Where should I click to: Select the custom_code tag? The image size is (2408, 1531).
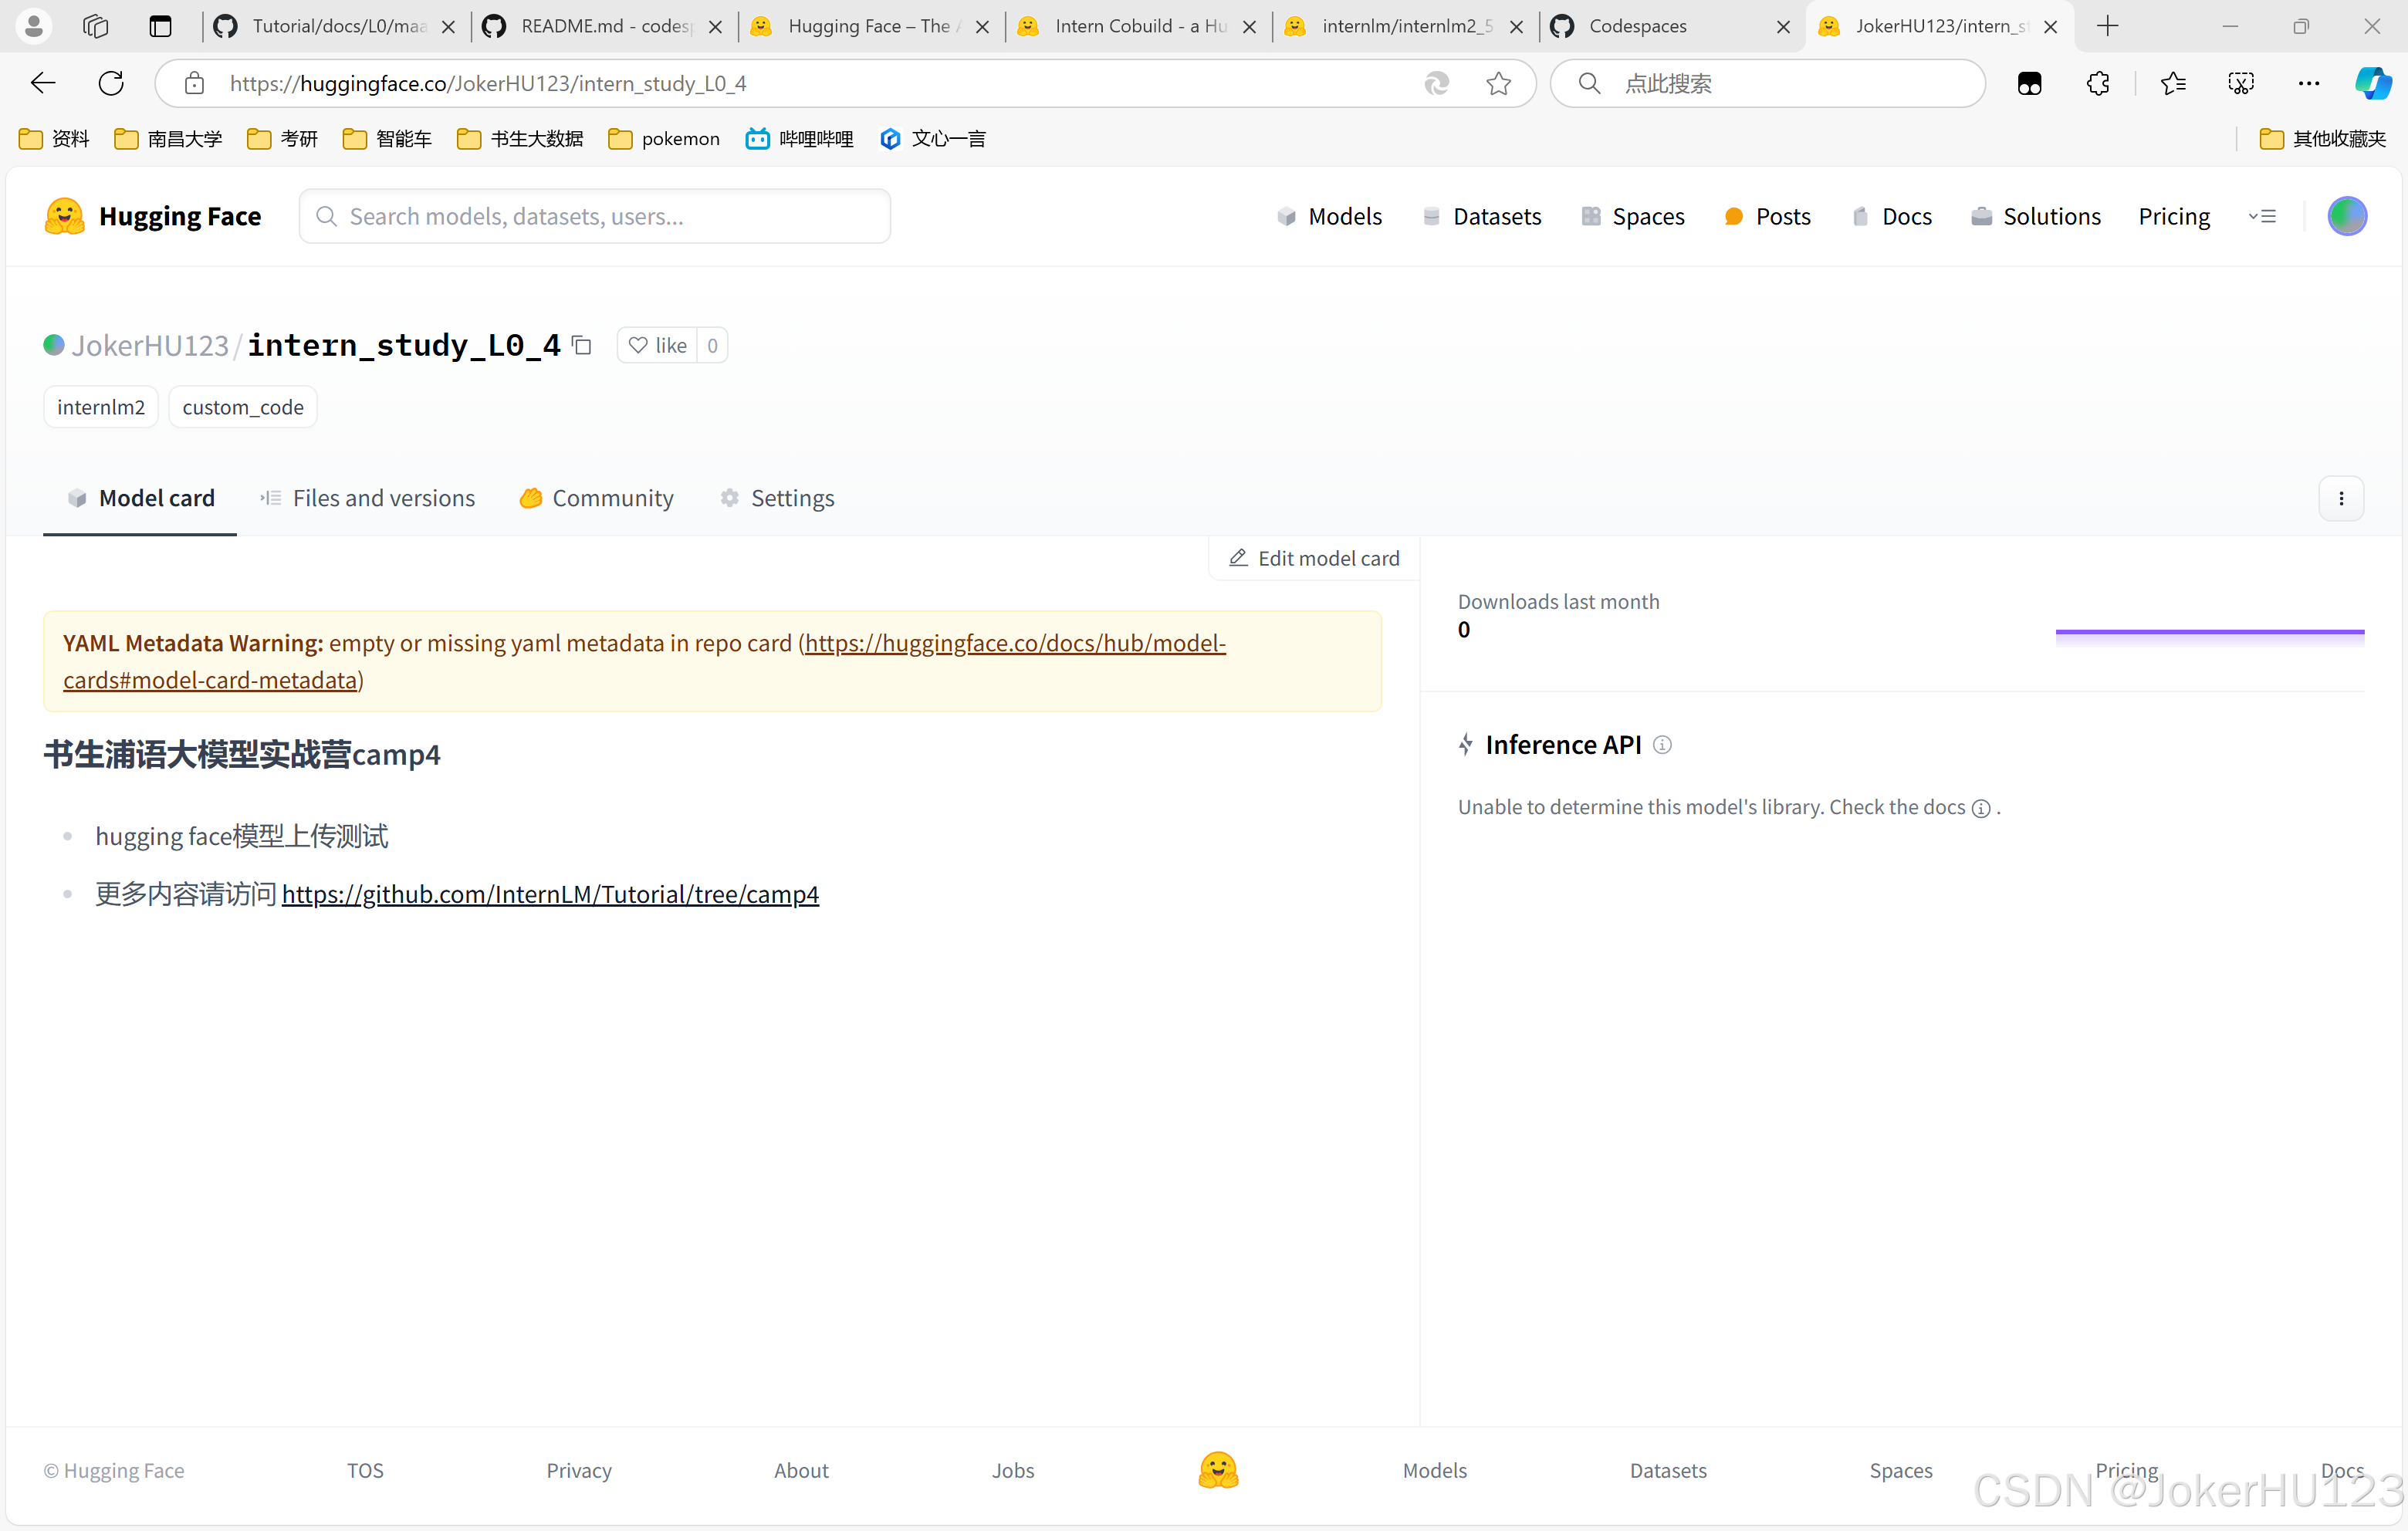[243, 407]
